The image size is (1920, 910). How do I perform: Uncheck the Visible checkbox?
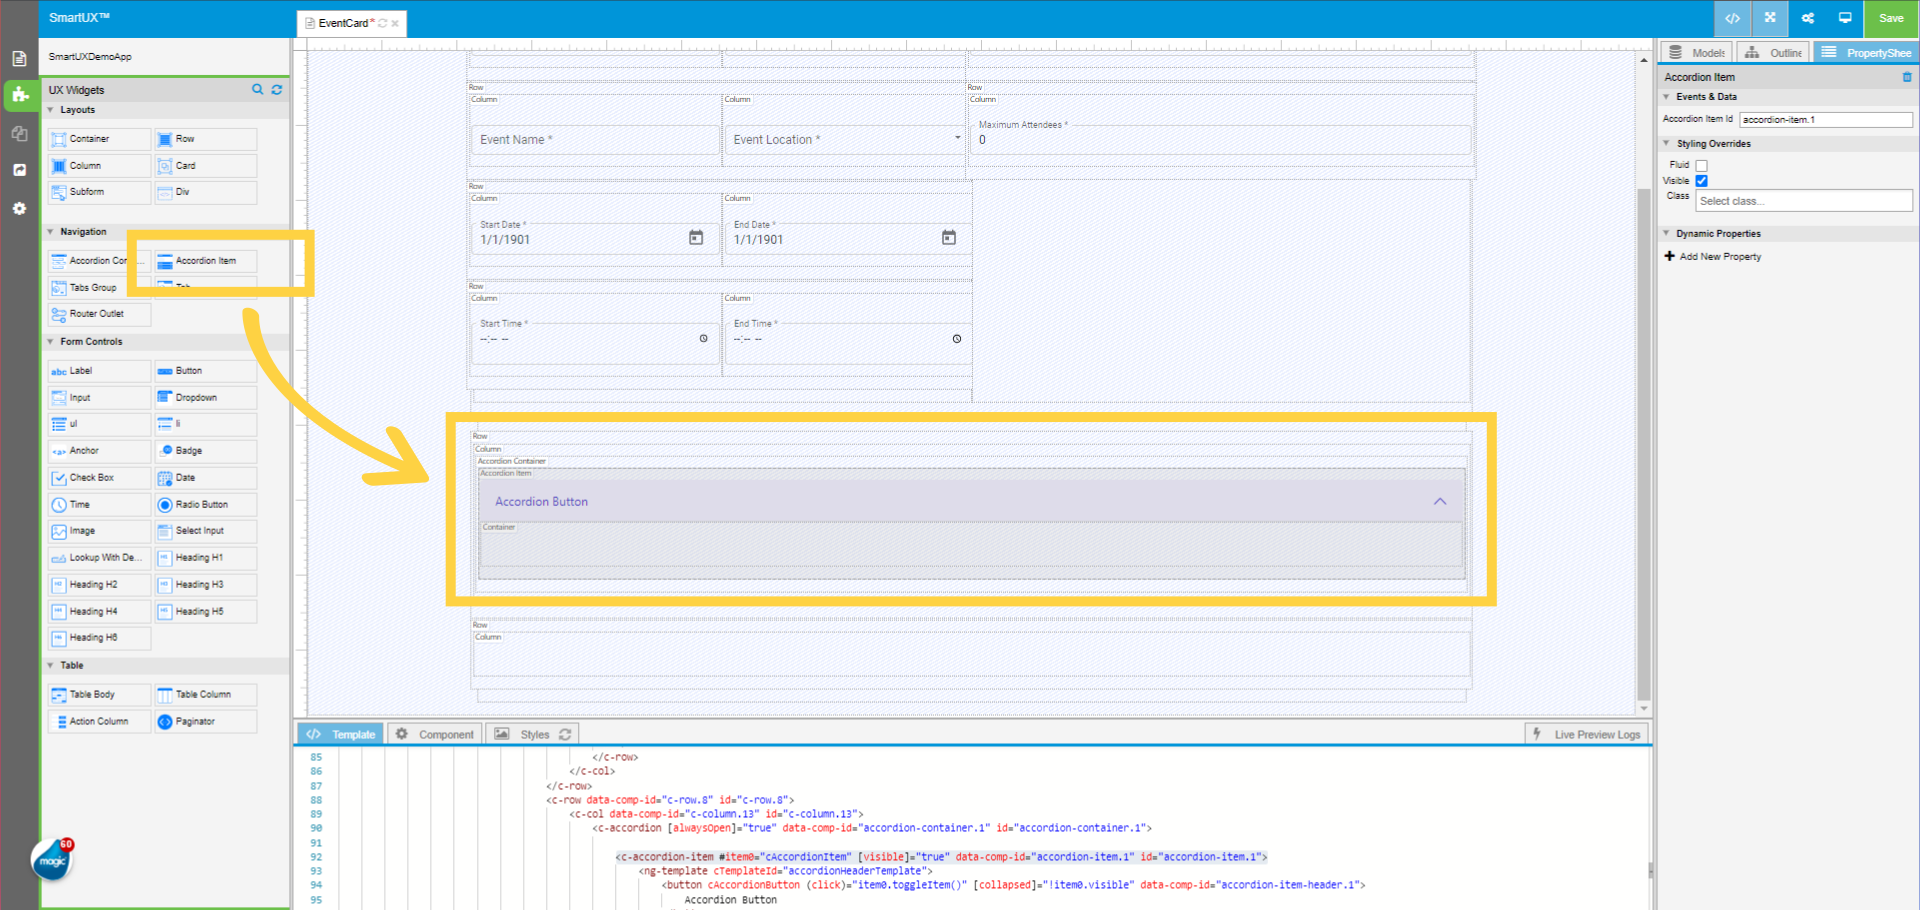tap(1701, 181)
